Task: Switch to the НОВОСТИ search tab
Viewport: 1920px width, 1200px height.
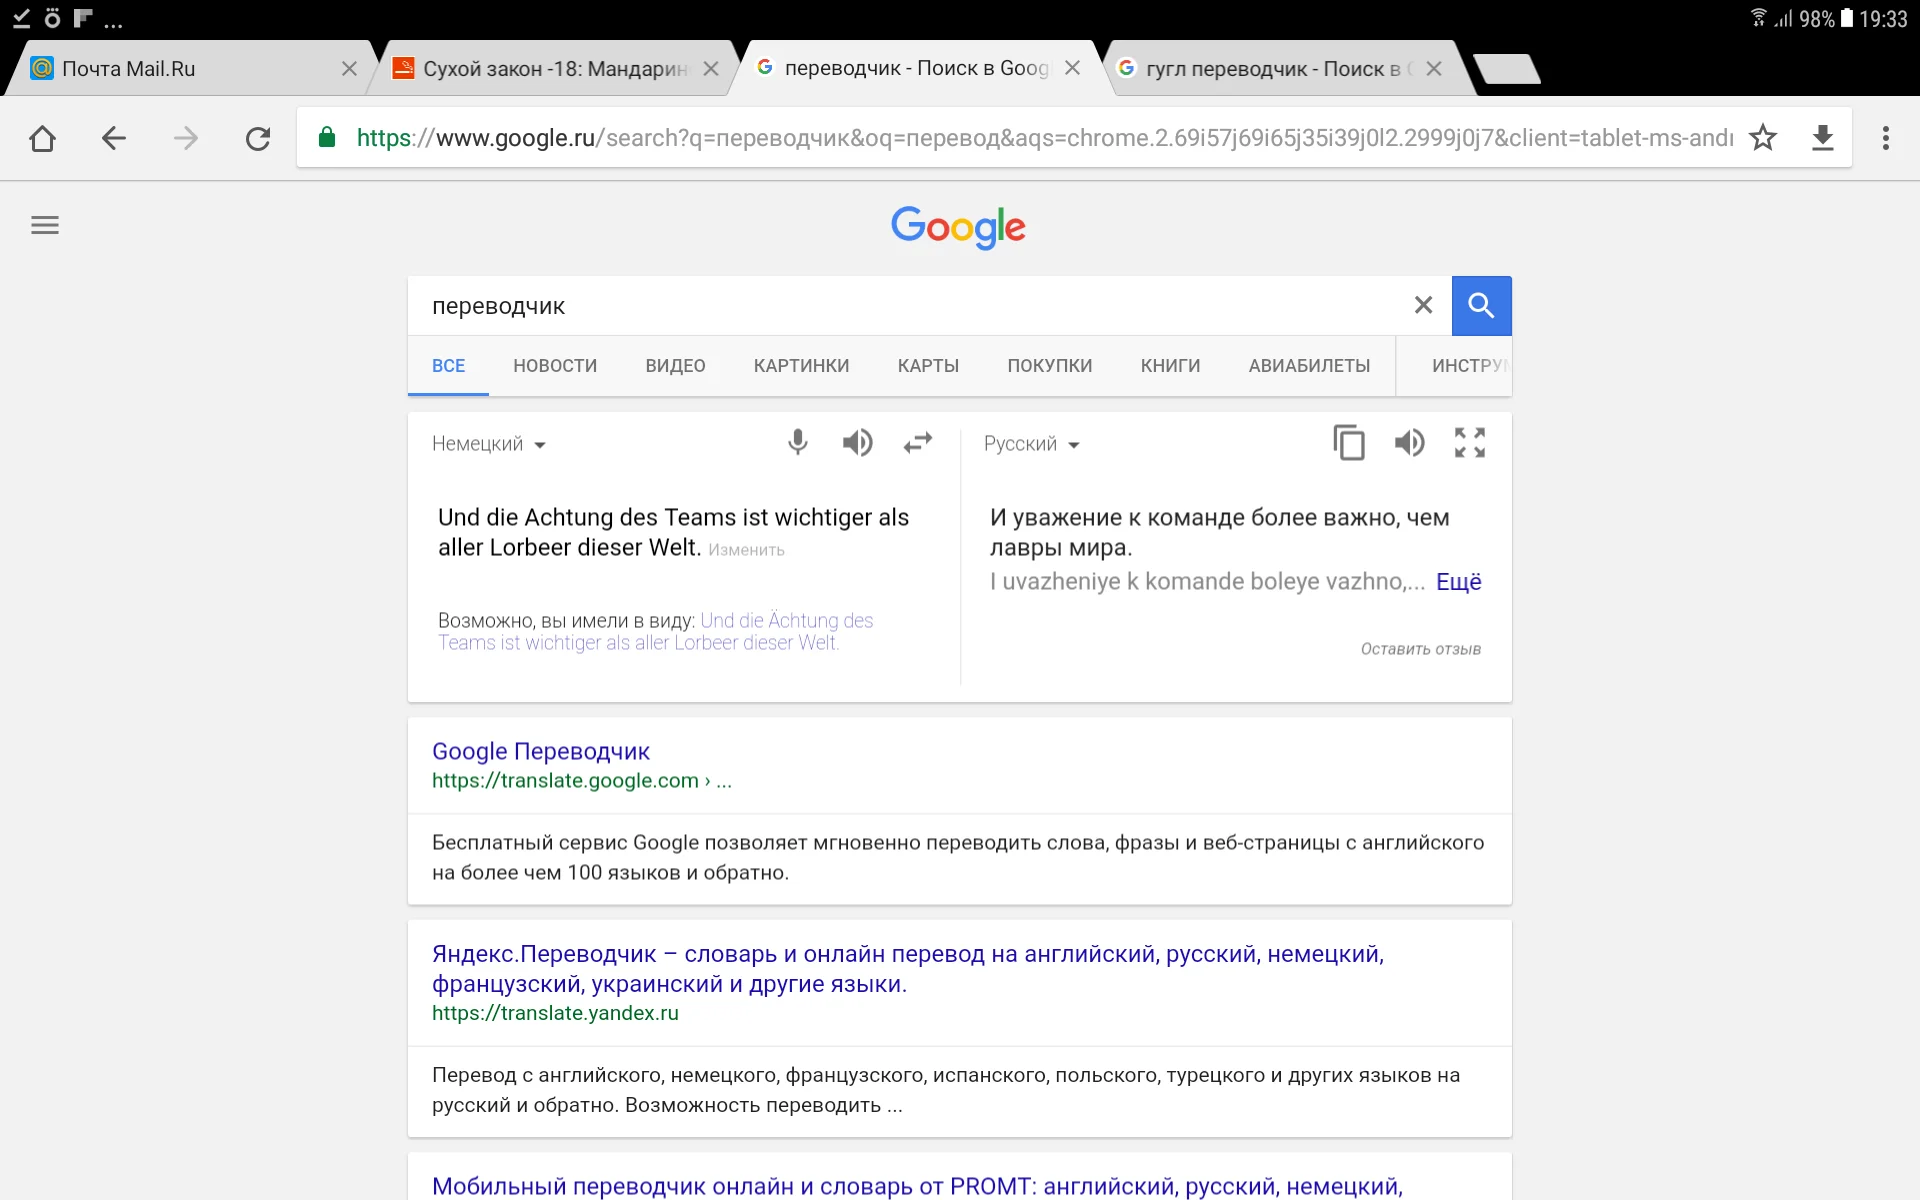Action: coord(555,366)
